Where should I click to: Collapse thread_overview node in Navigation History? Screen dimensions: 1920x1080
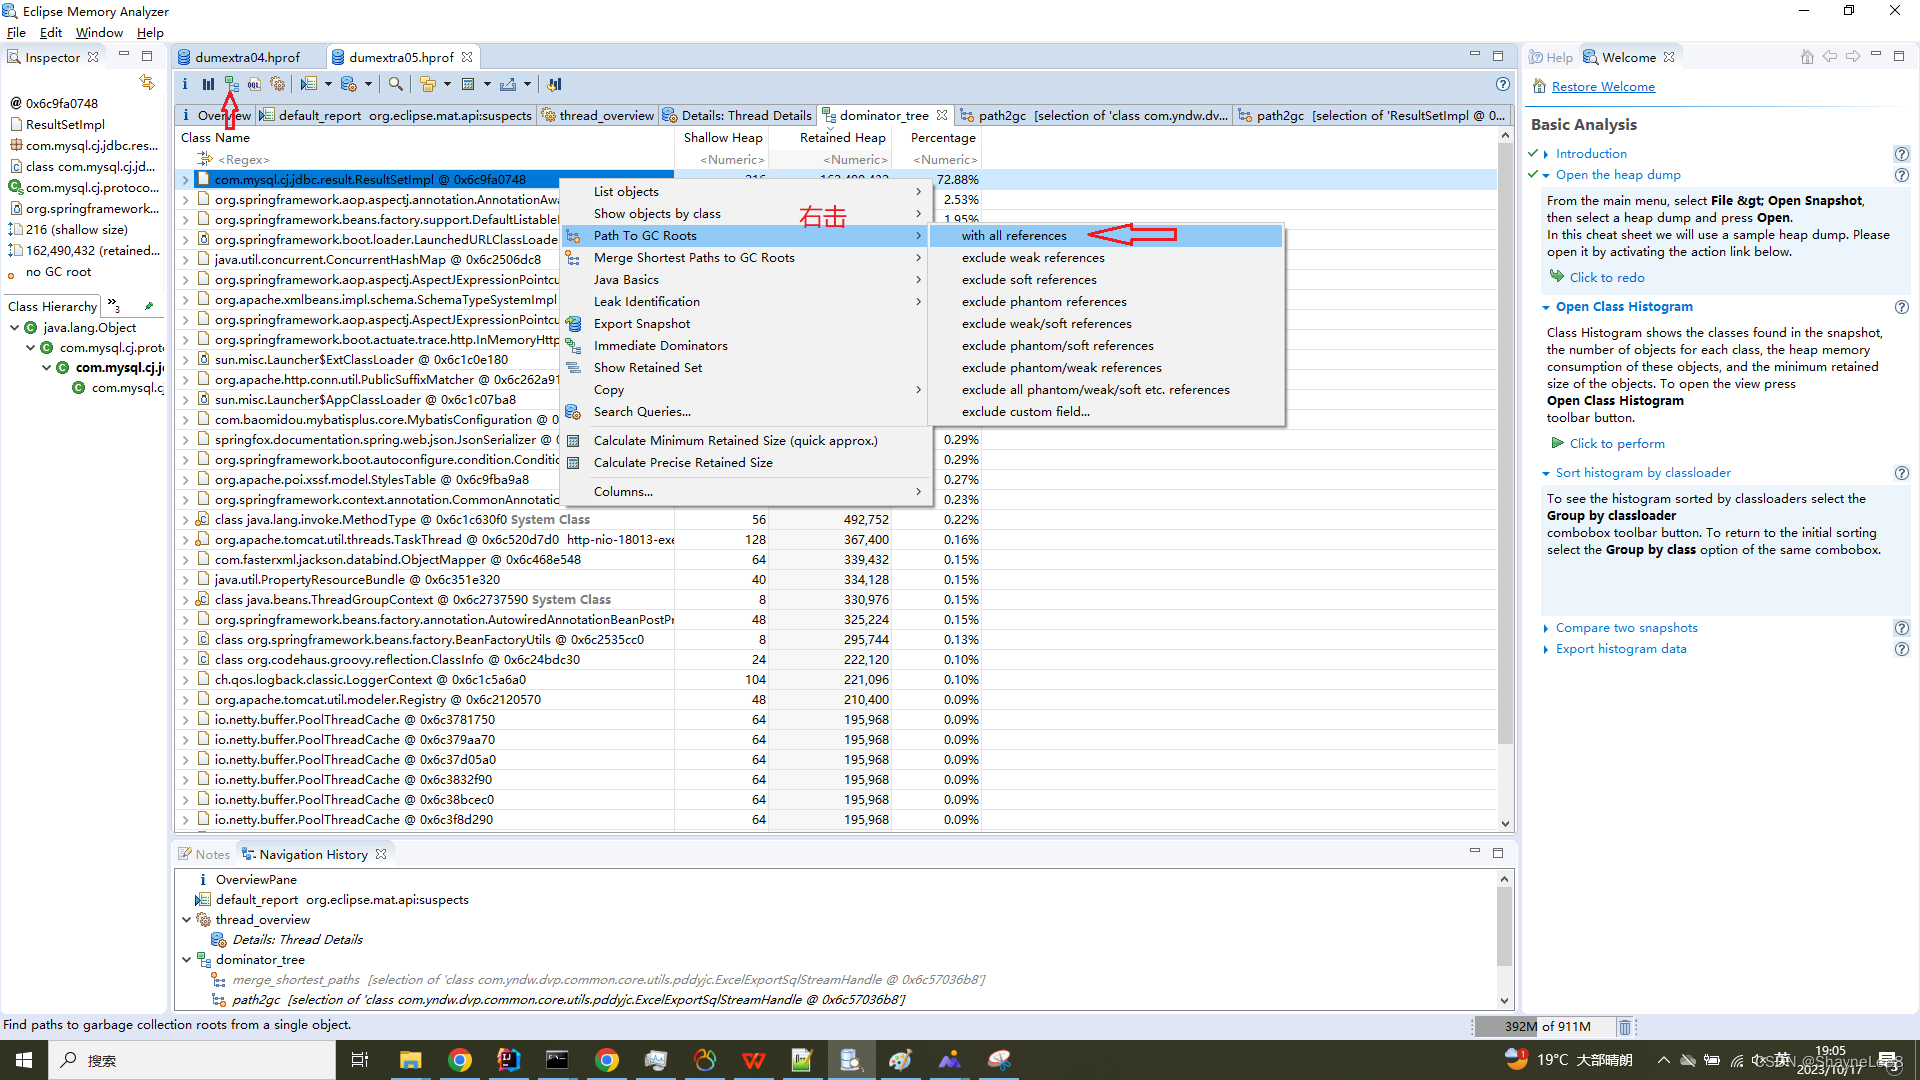pos(187,920)
